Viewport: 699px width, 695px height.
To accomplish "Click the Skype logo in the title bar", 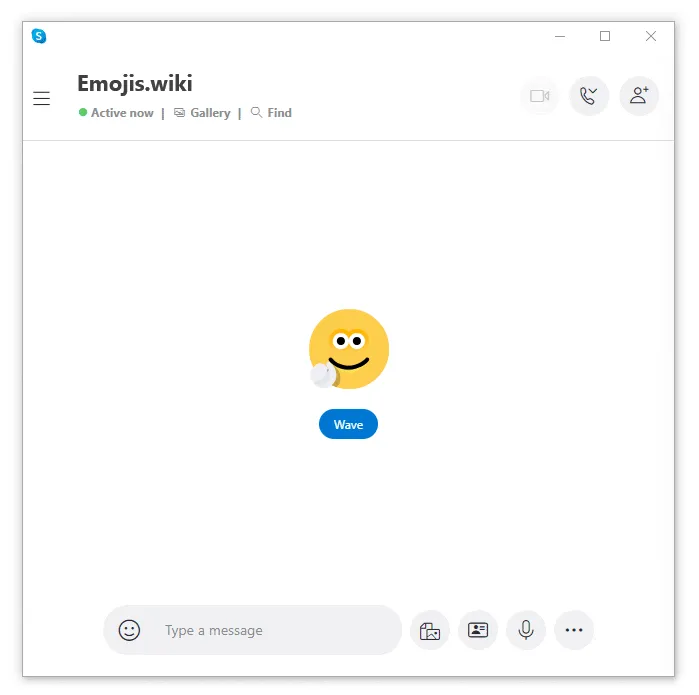I will pos(39,36).
